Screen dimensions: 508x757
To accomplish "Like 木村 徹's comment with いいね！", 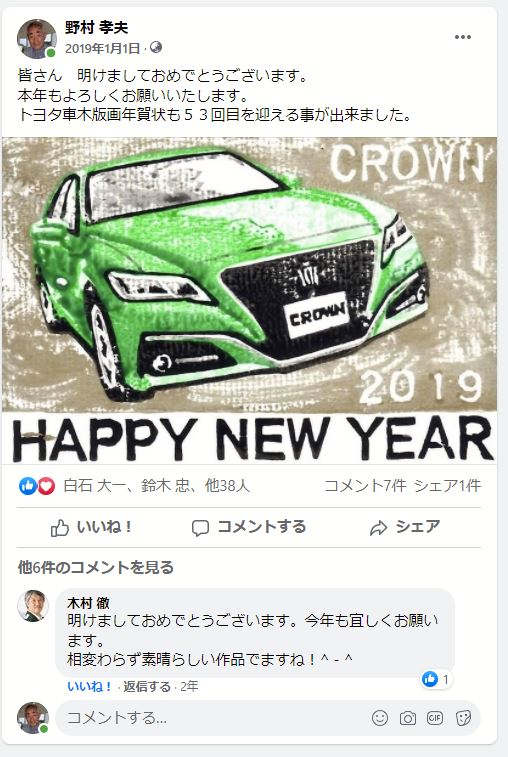I will point(90,686).
